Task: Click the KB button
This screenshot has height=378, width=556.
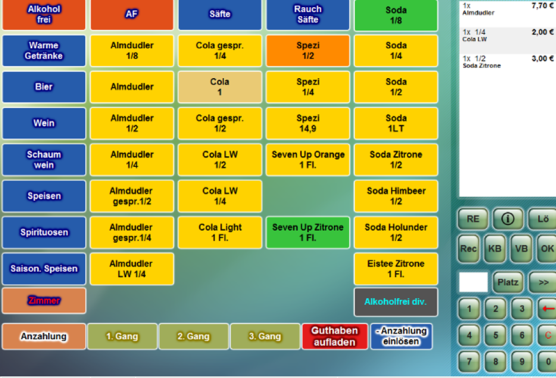Action: 495,249
